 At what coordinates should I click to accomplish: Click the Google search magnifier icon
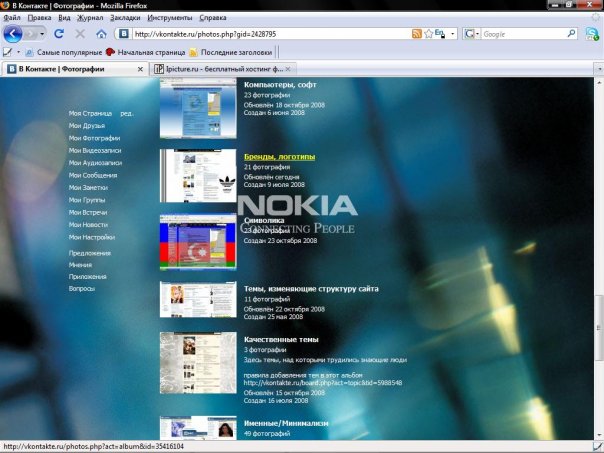point(571,34)
